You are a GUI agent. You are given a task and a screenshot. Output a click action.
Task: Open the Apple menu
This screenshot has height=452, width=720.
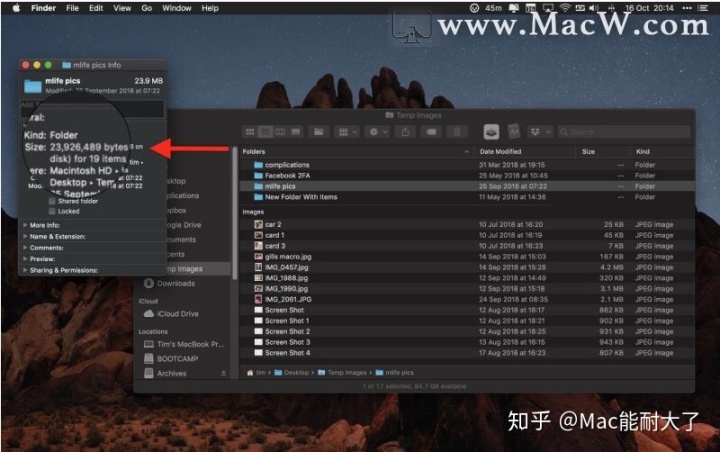(x=16, y=8)
